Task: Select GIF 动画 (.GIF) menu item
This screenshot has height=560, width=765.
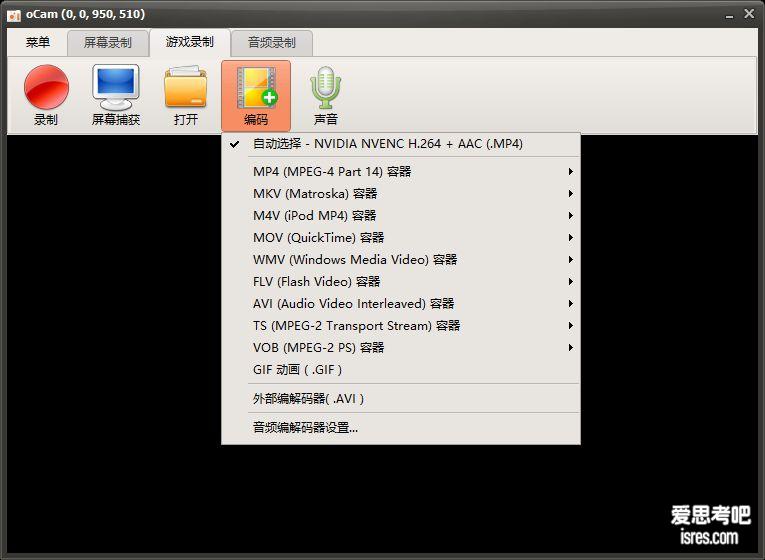Action: 401,369
